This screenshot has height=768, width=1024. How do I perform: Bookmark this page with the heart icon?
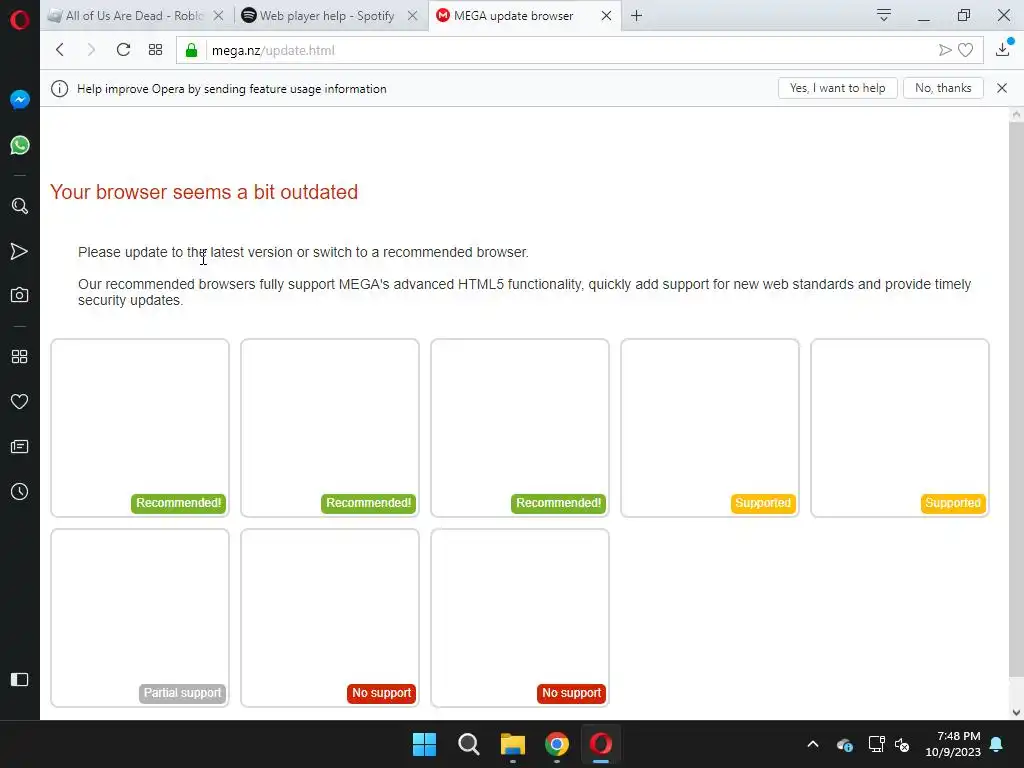click(966, 50)
